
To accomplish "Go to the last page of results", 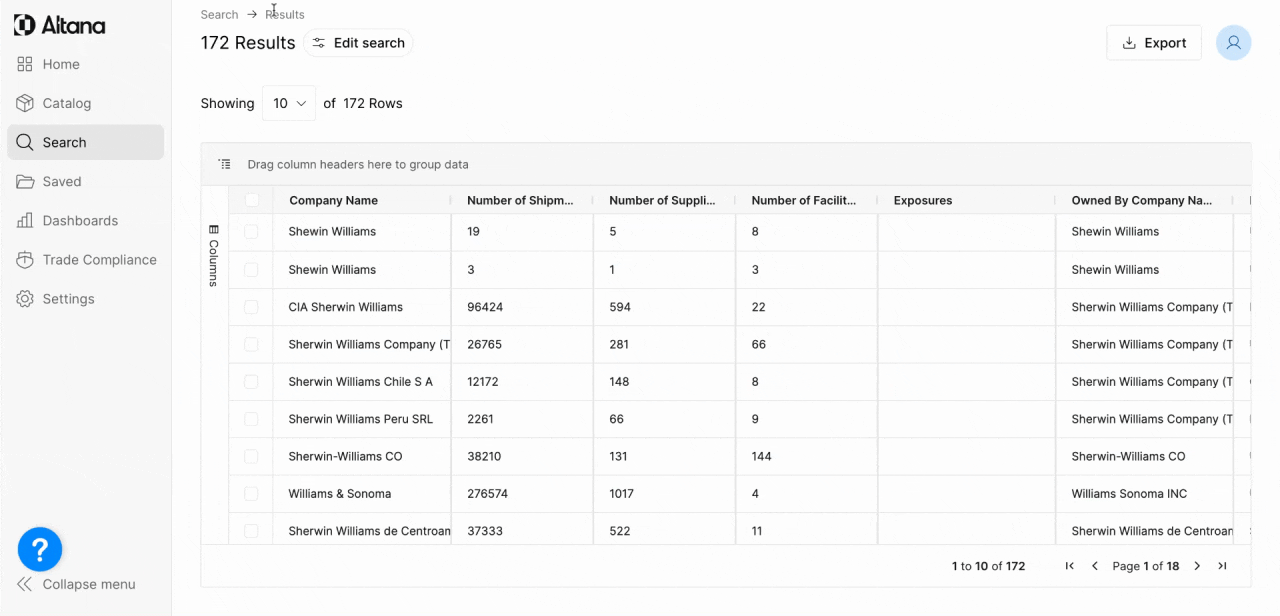I will pyautogui.click(x=1222, y=566).
